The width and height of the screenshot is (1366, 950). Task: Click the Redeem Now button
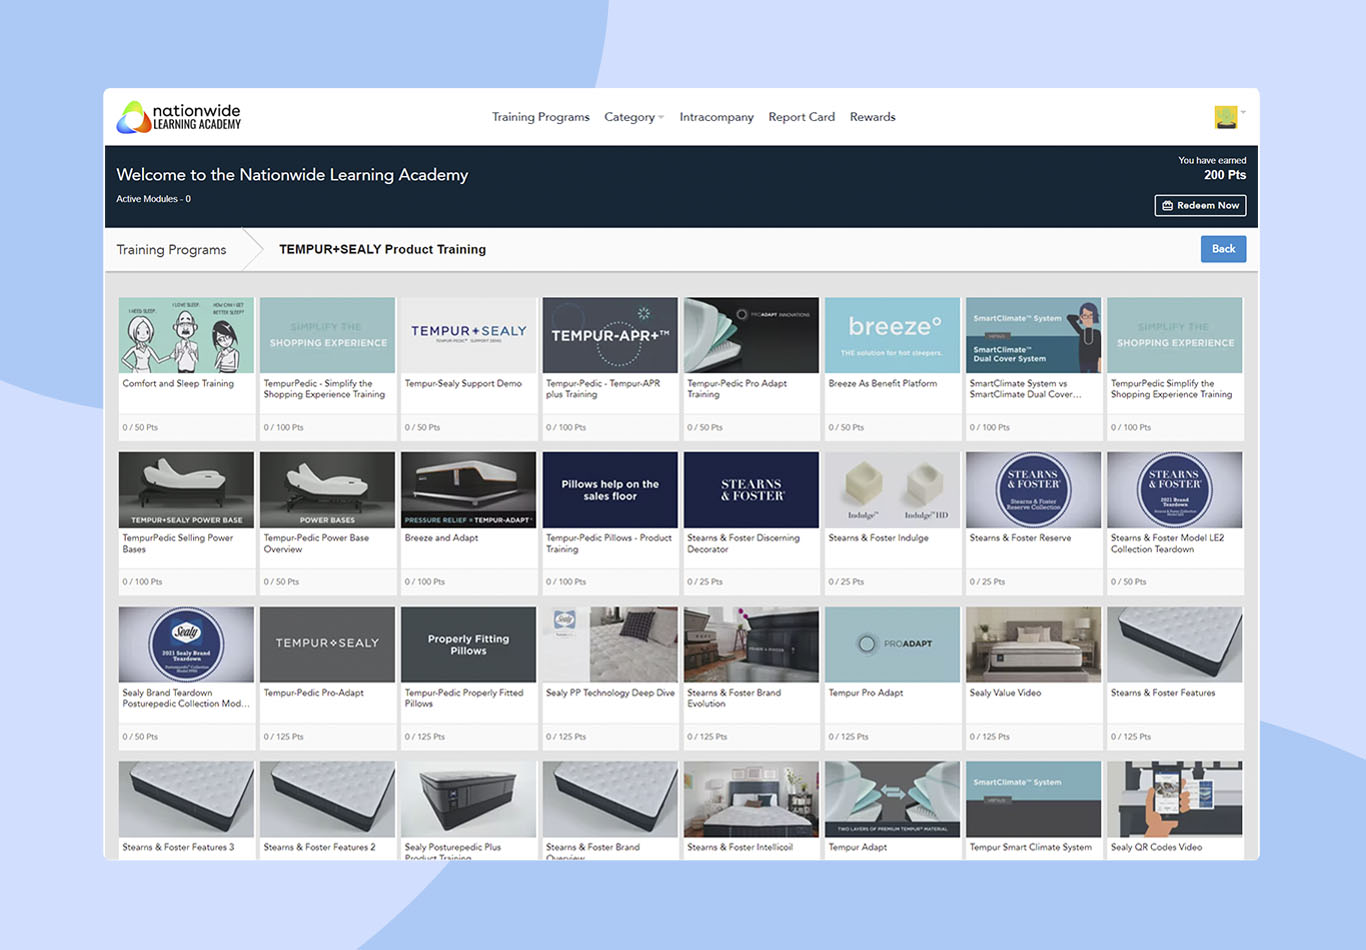[x=1200, y=205]
